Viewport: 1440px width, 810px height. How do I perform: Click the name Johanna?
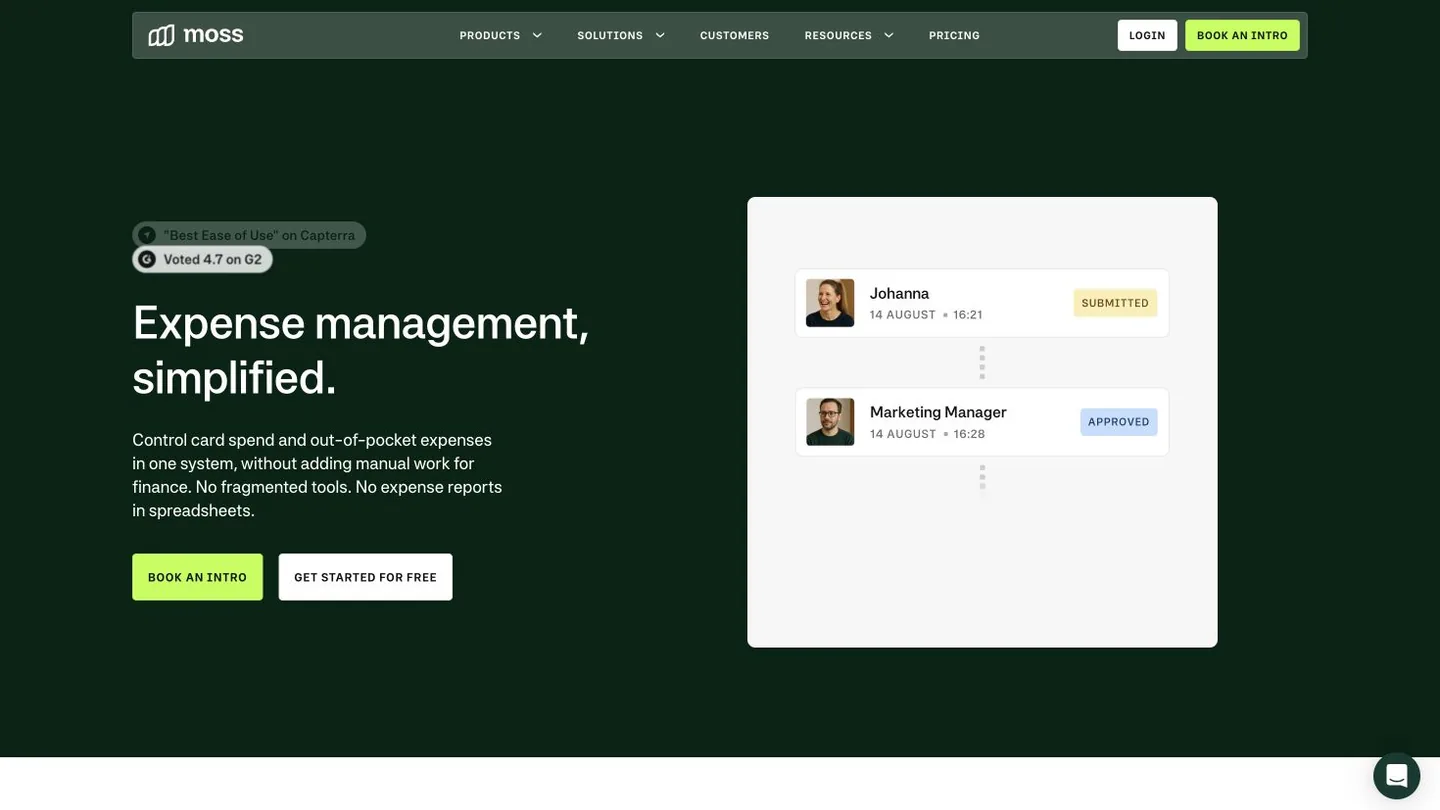(x=899, y=293)
